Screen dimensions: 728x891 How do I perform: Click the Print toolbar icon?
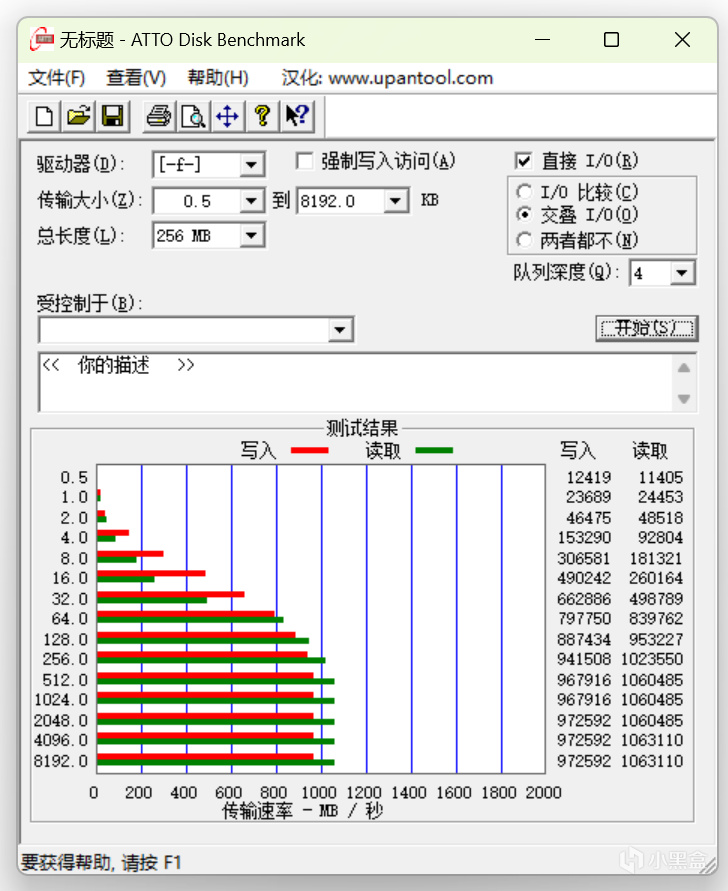[159, 116]
